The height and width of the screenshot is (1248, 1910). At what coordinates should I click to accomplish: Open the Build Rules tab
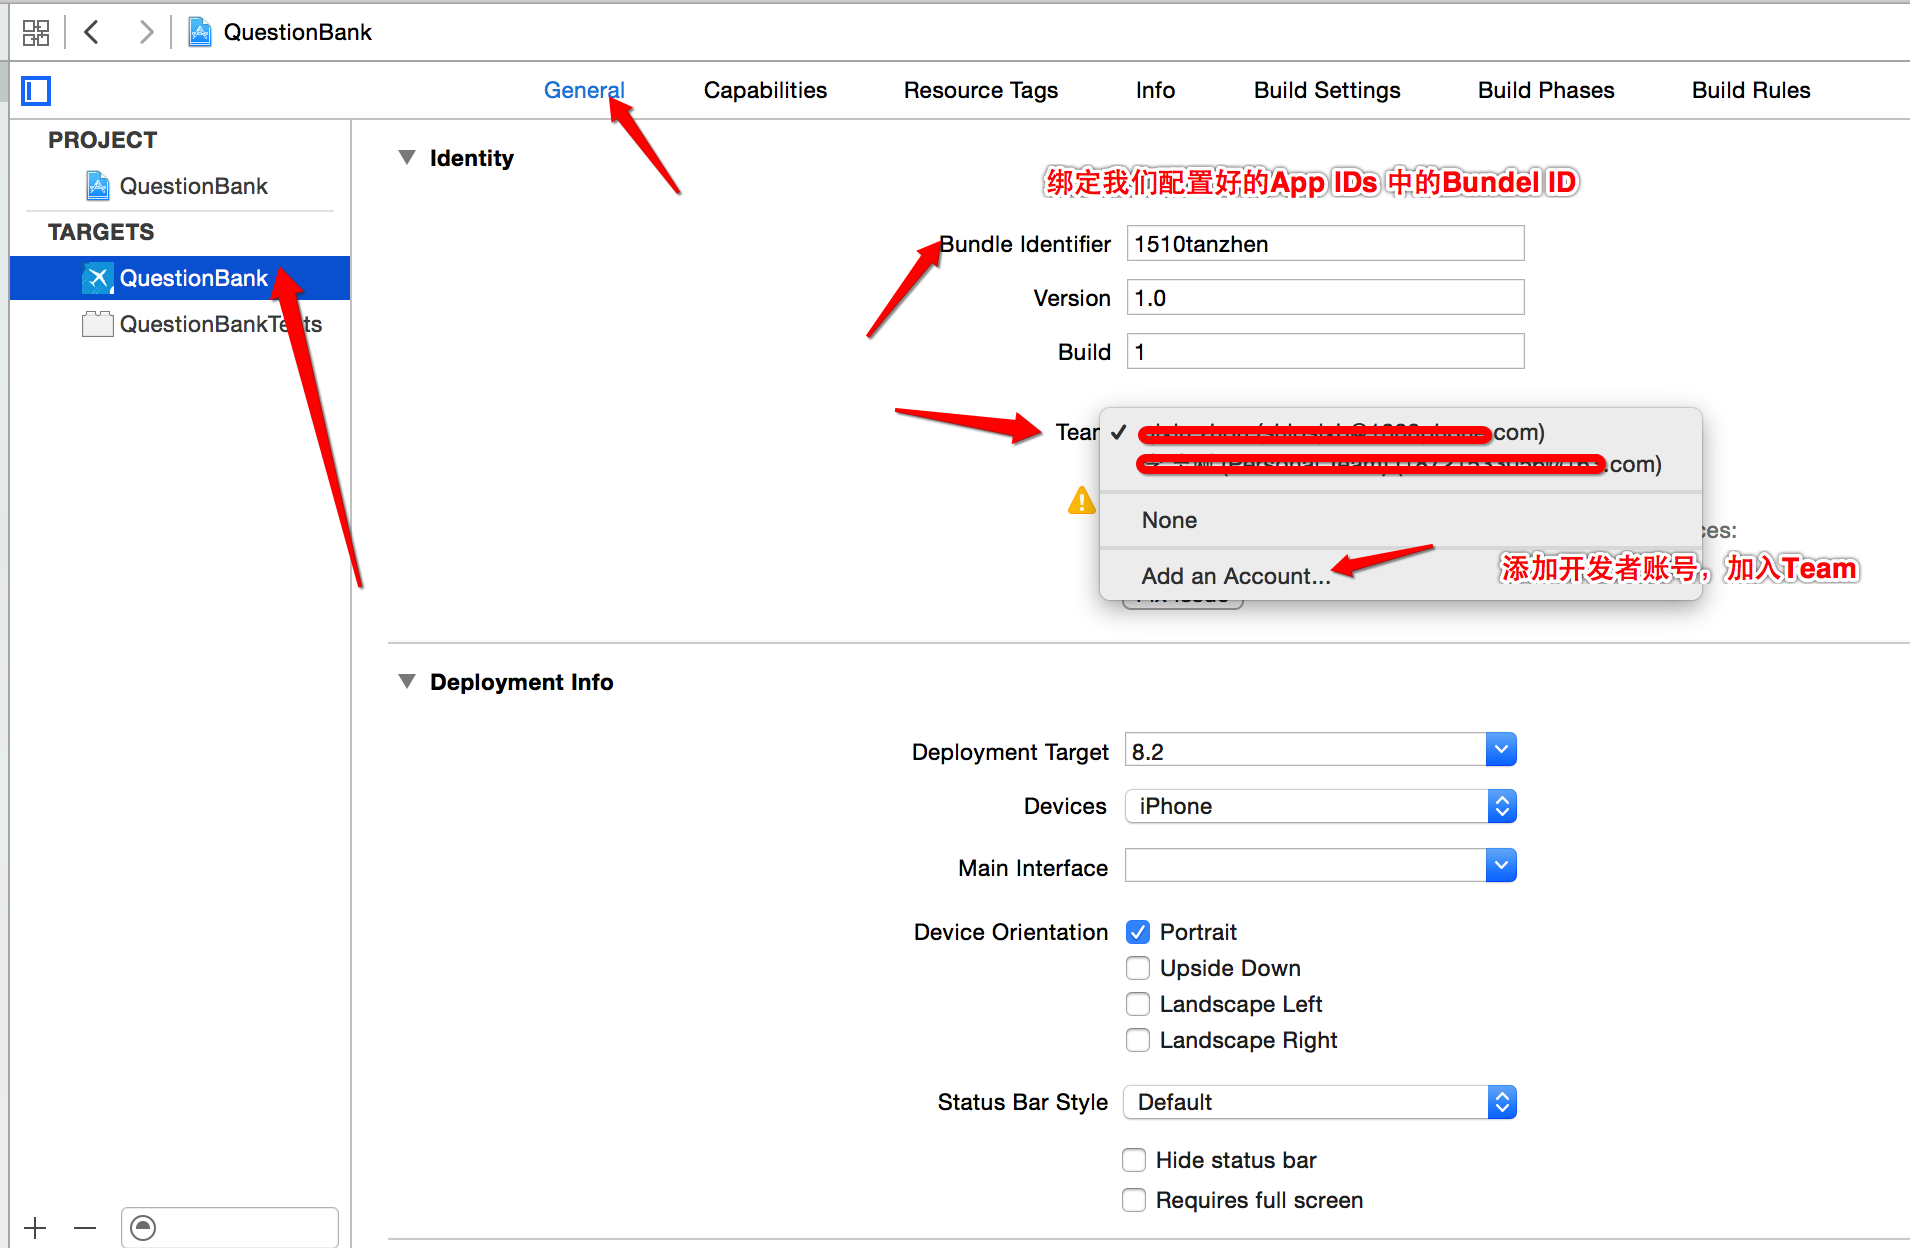pyautogui.click(x=1751, y=90)
